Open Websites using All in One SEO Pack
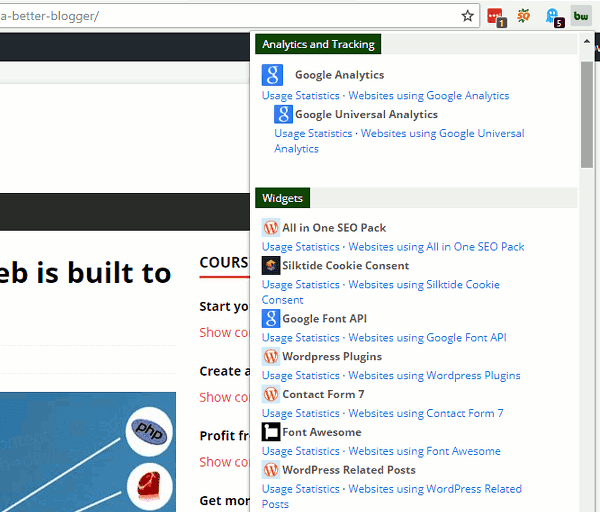The width and height of the screenshot is (600, 512). tap(436, 247)
